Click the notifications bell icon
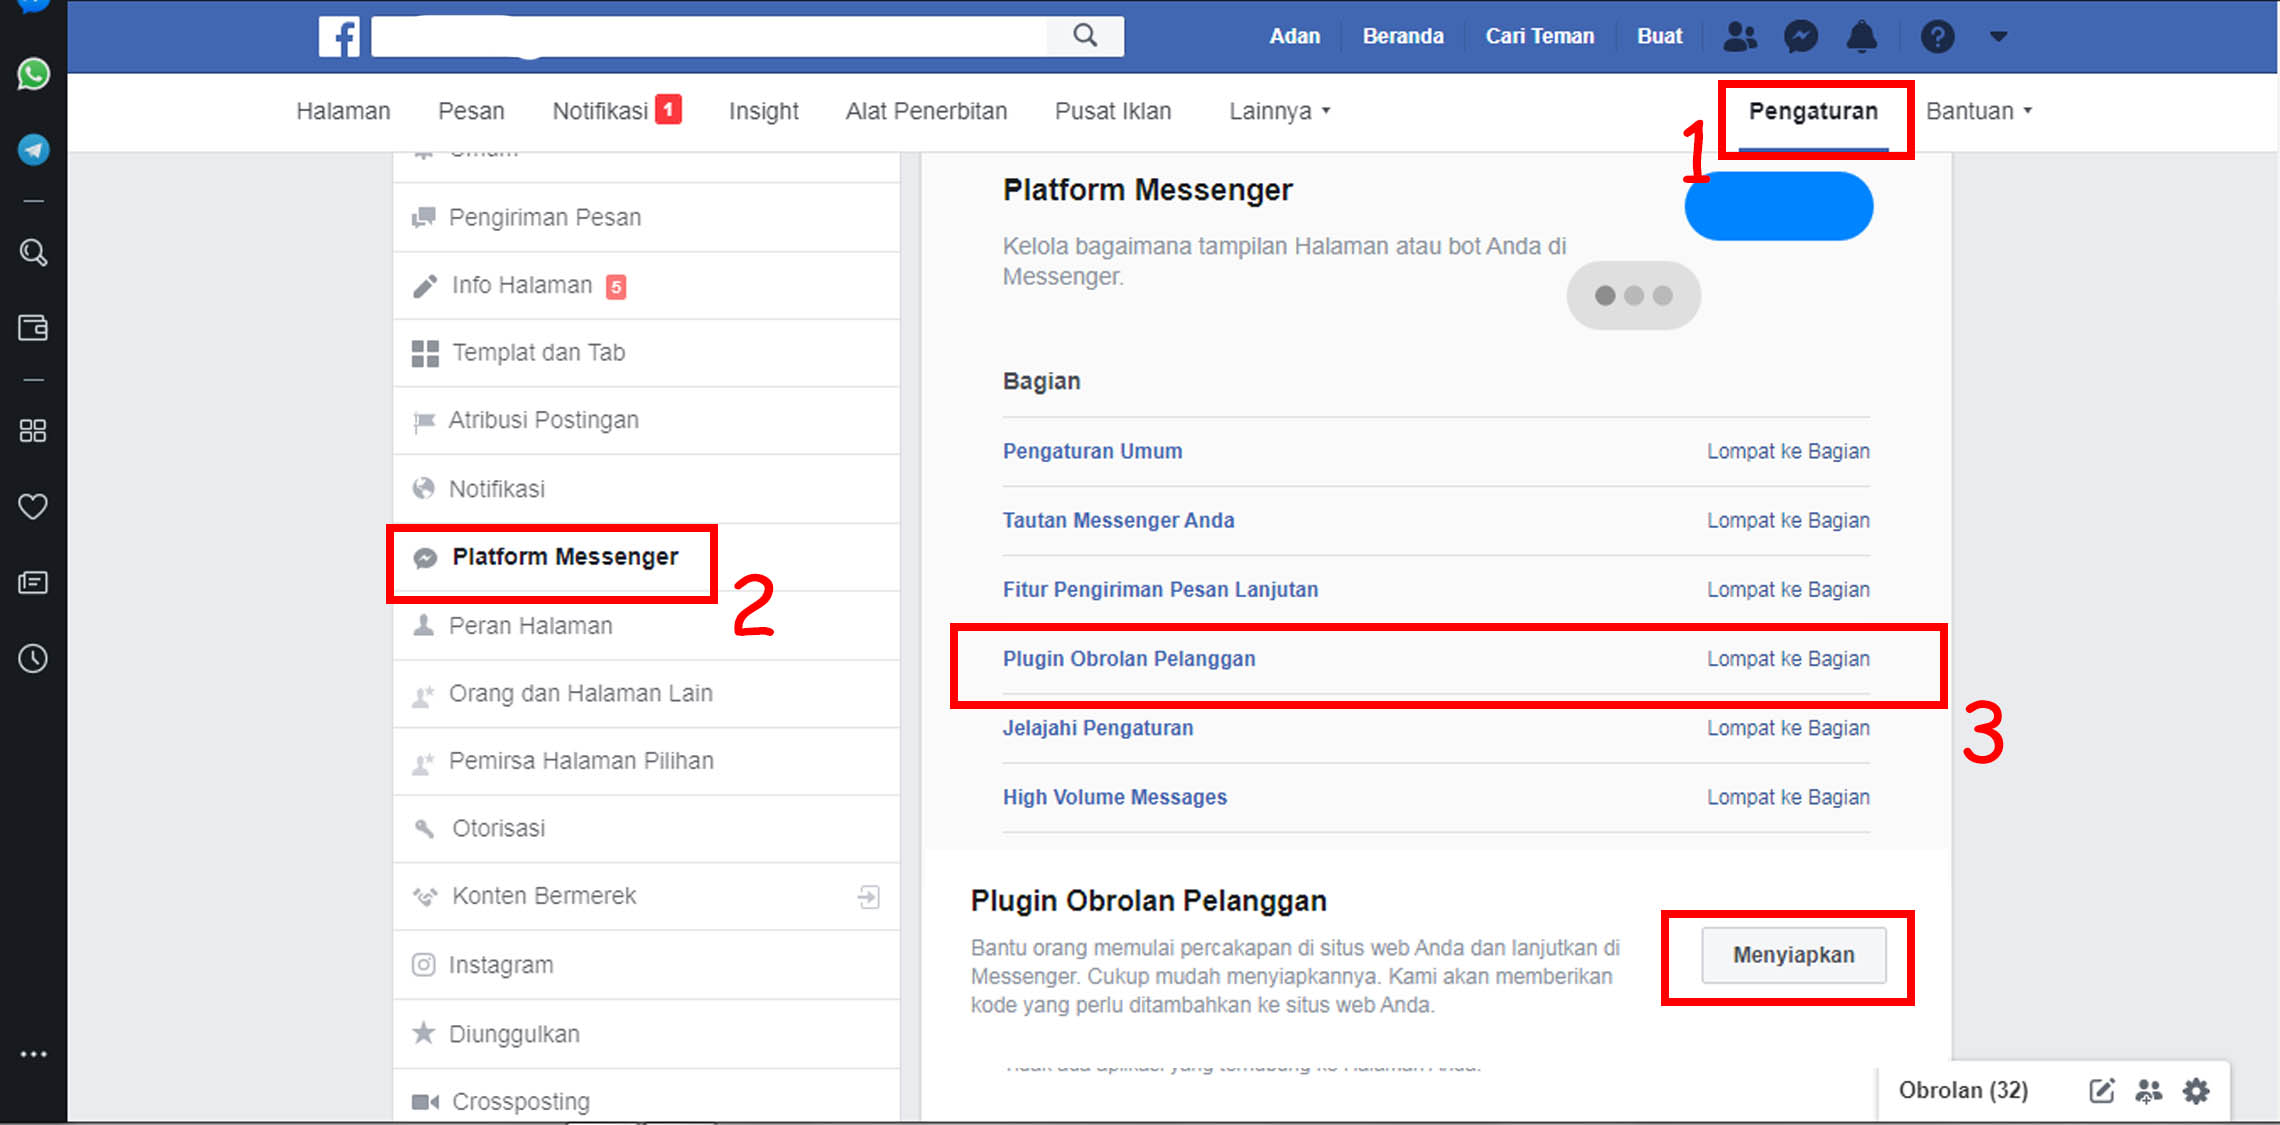Image resolution: width=2280 pixels, height=1125 pixels. point(1861,37)
